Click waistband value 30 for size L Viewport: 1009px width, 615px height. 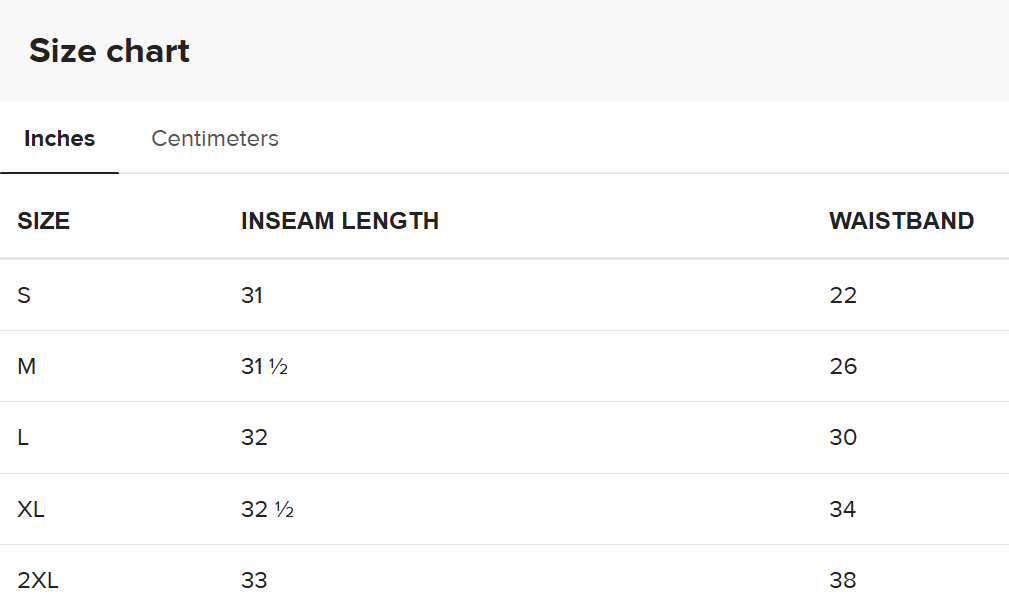(x=843, y=437)
